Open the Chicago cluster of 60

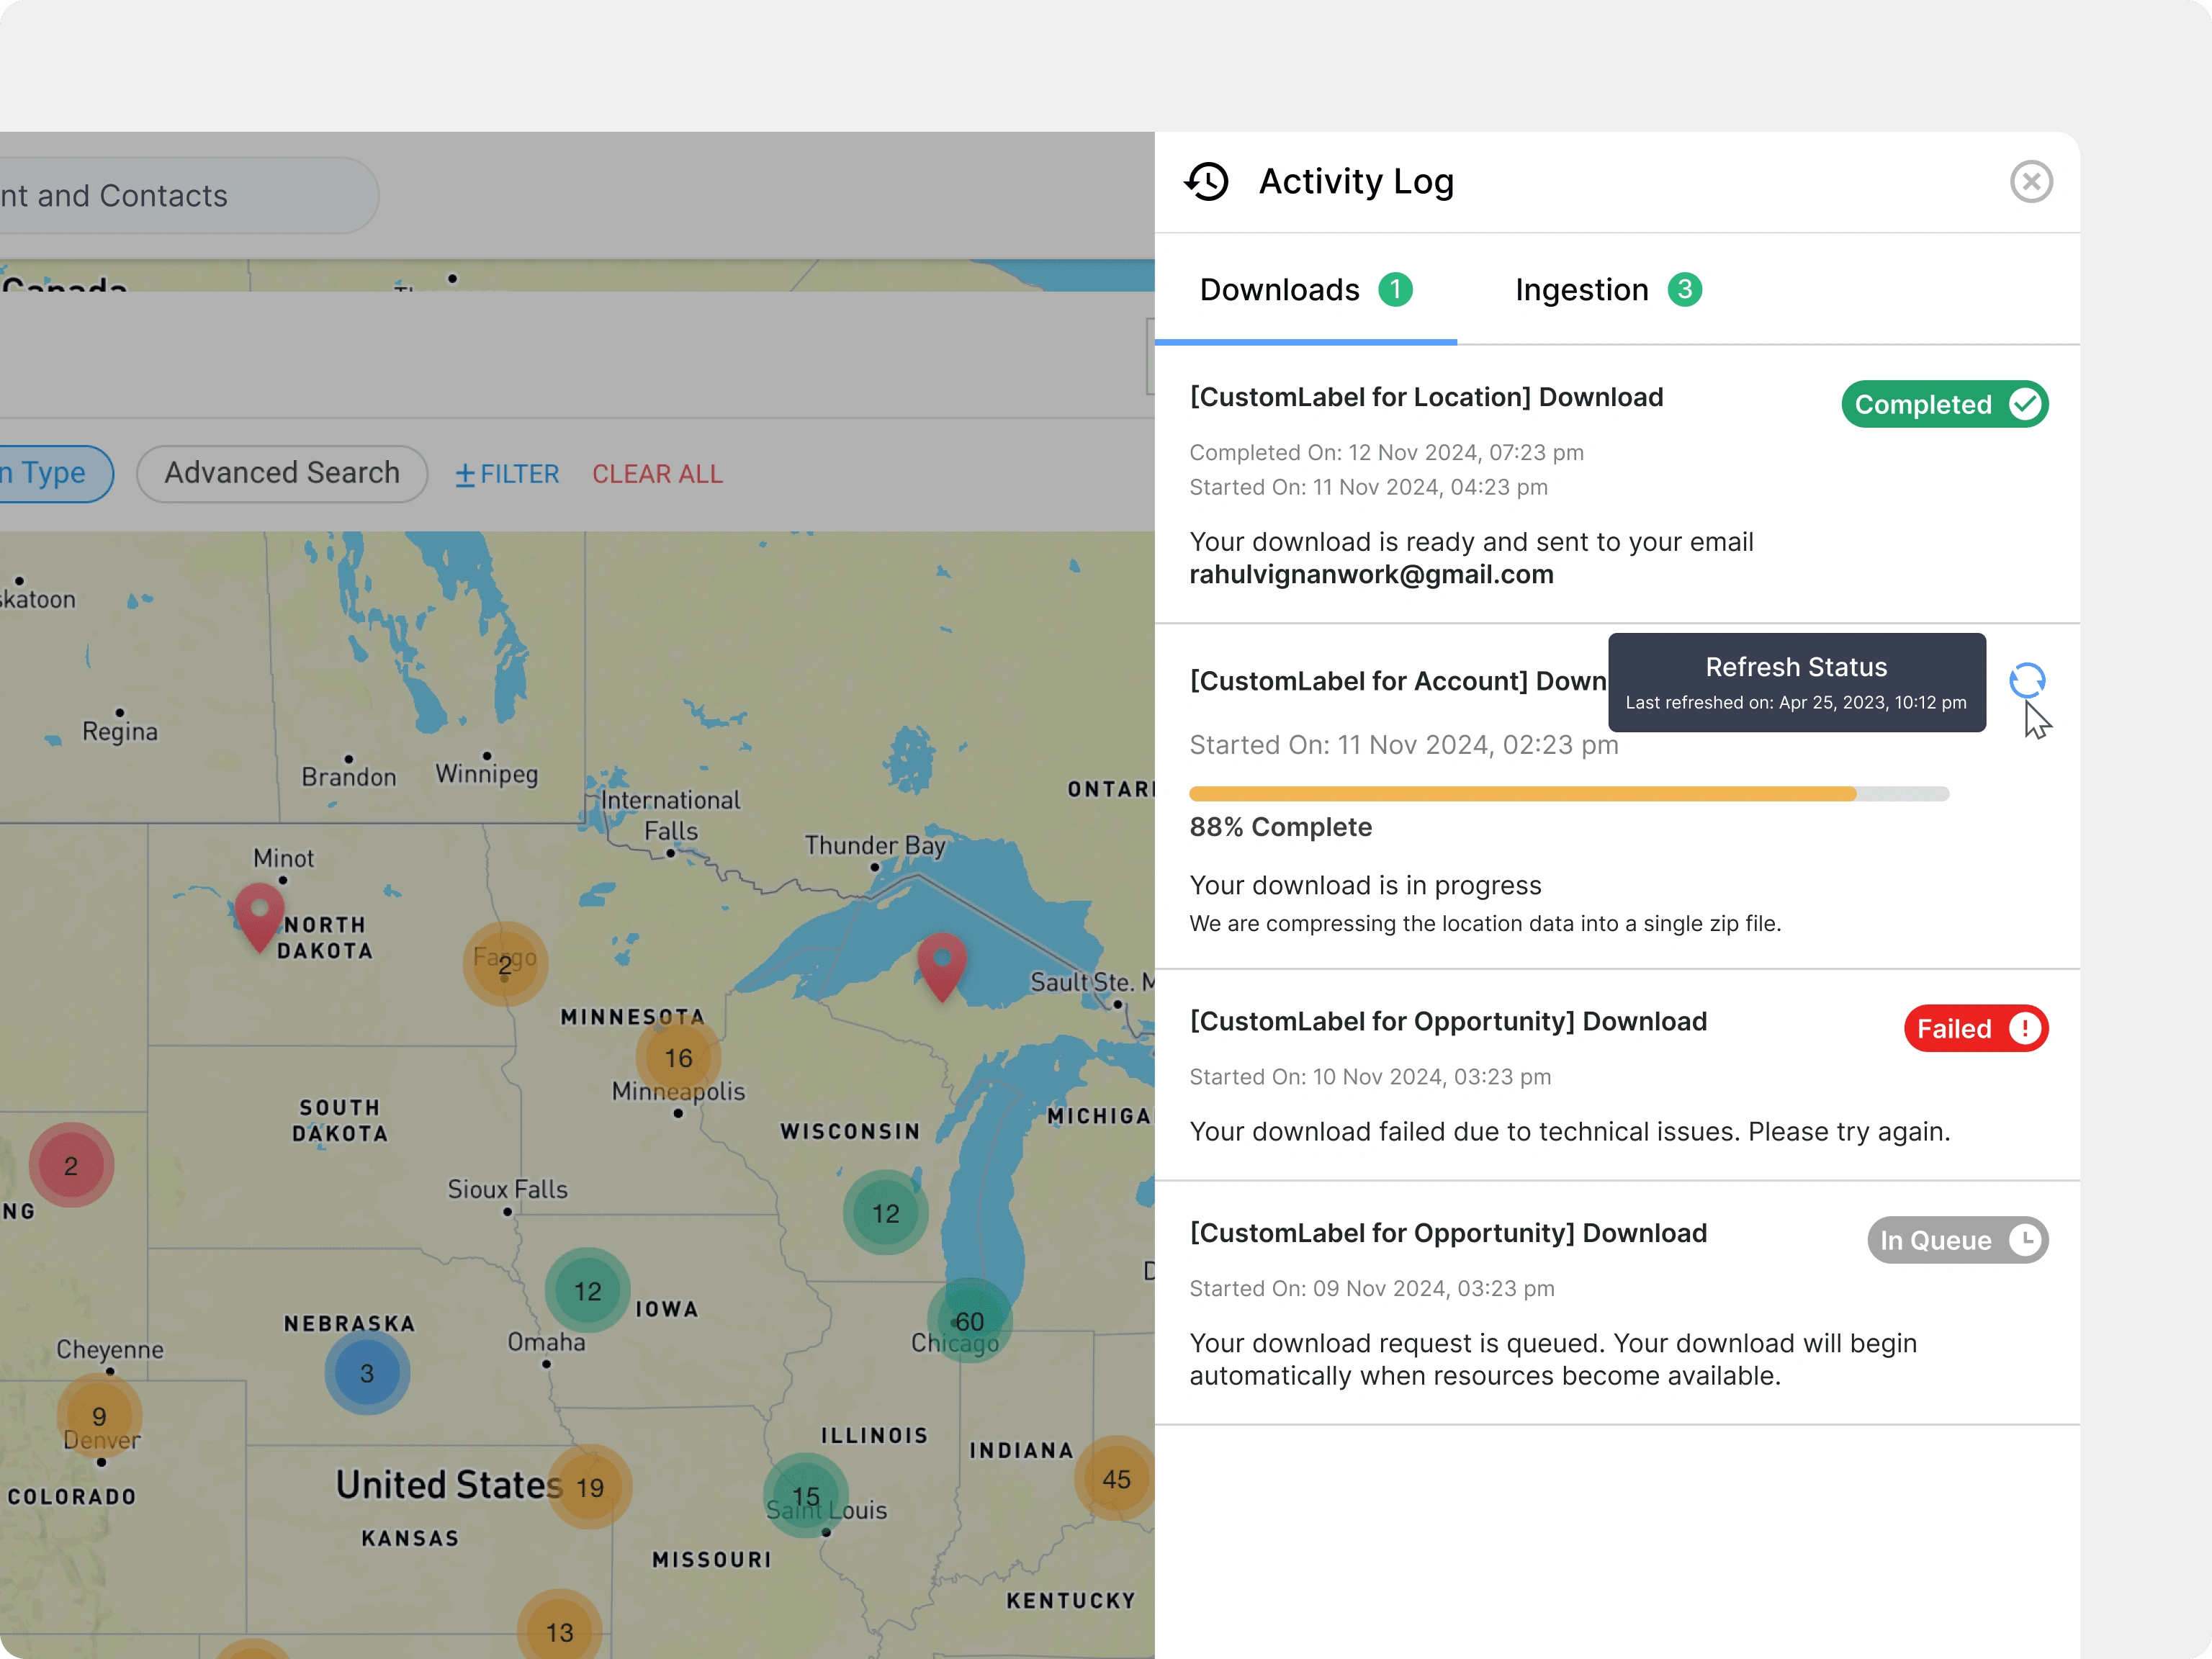(x=969, y=1321)
